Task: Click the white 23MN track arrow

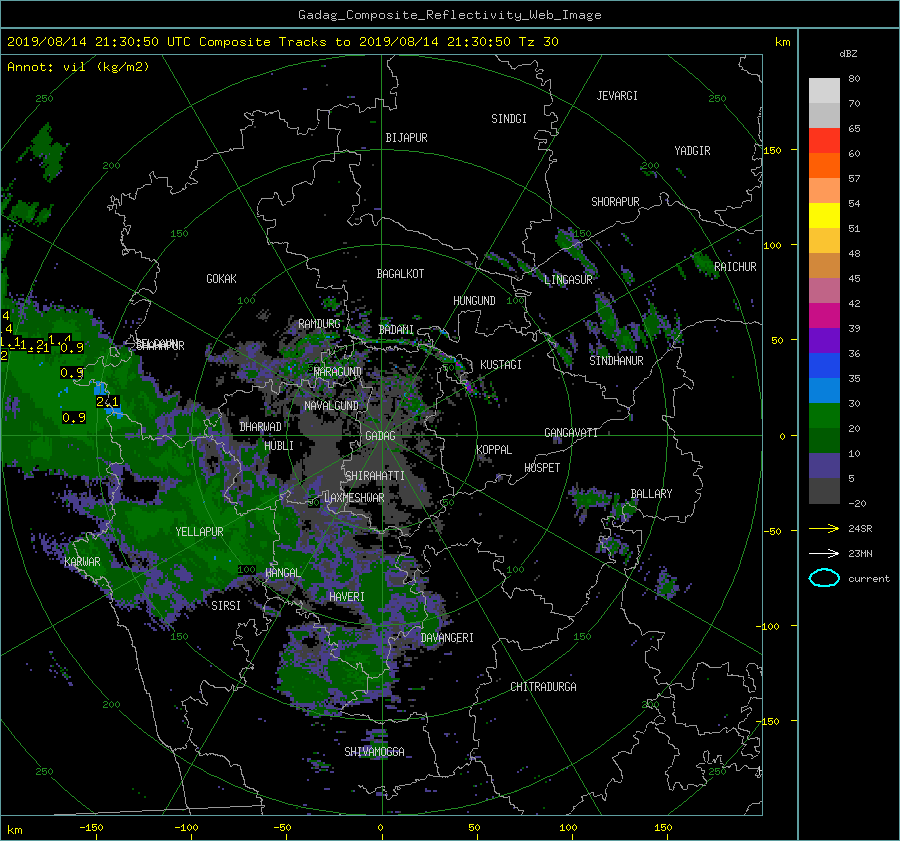Action: (824, 553)
